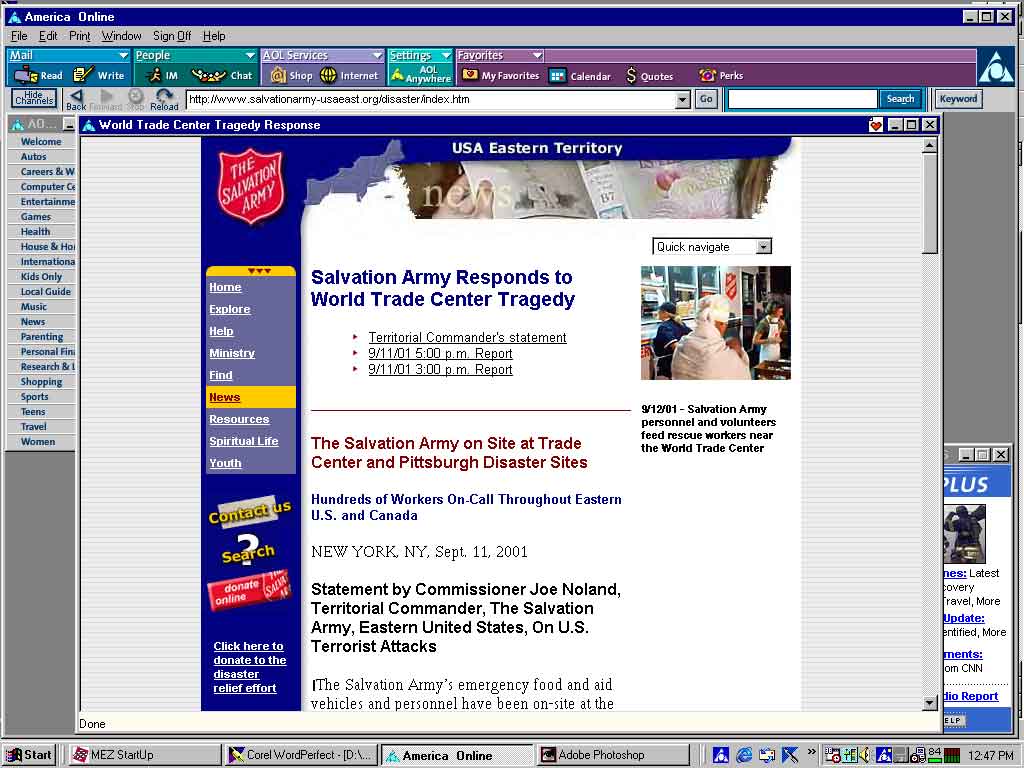Click the Spiritual Life navigation link
Image resolution: width=1024 pixels, height=768 pixels.
coord(244,441)
